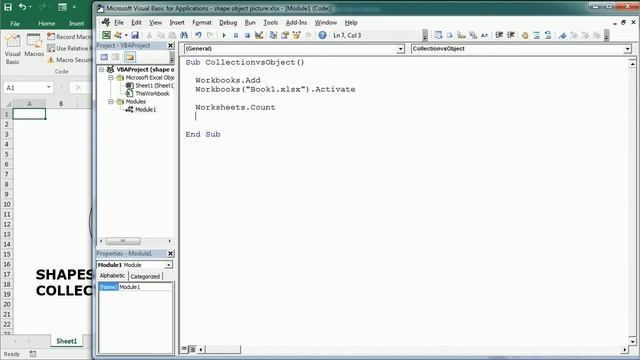The image size is (640, 360).
Task: Click the blue Help question mark icon
Action: pyautogui.click(x=322, y=36)
